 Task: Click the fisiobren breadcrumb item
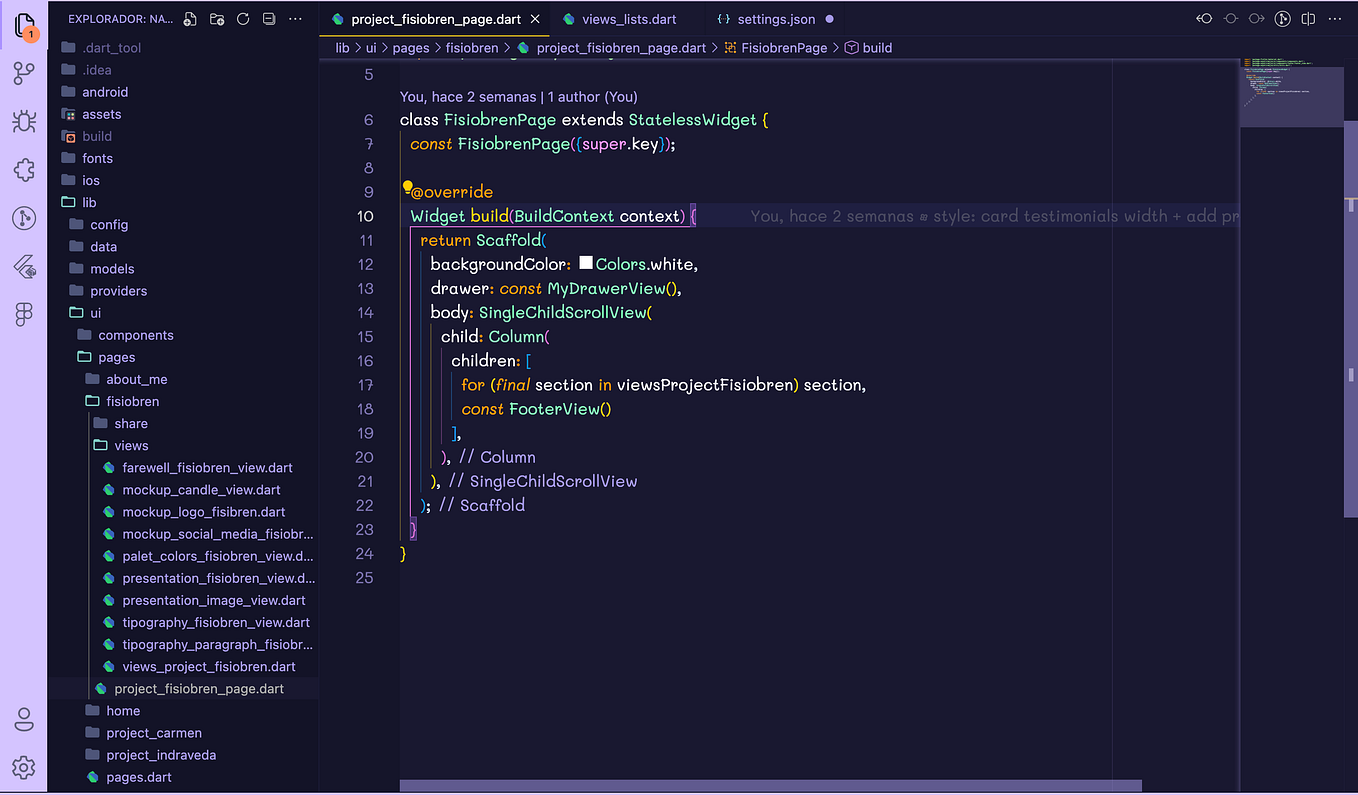pyautogui.click(x=471, y=47)
